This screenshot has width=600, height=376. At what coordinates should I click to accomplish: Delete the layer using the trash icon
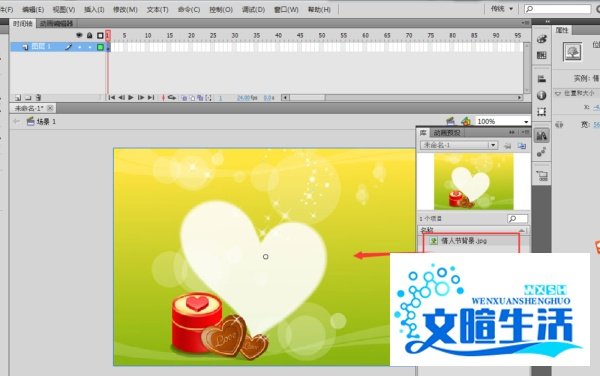(38, 98)
